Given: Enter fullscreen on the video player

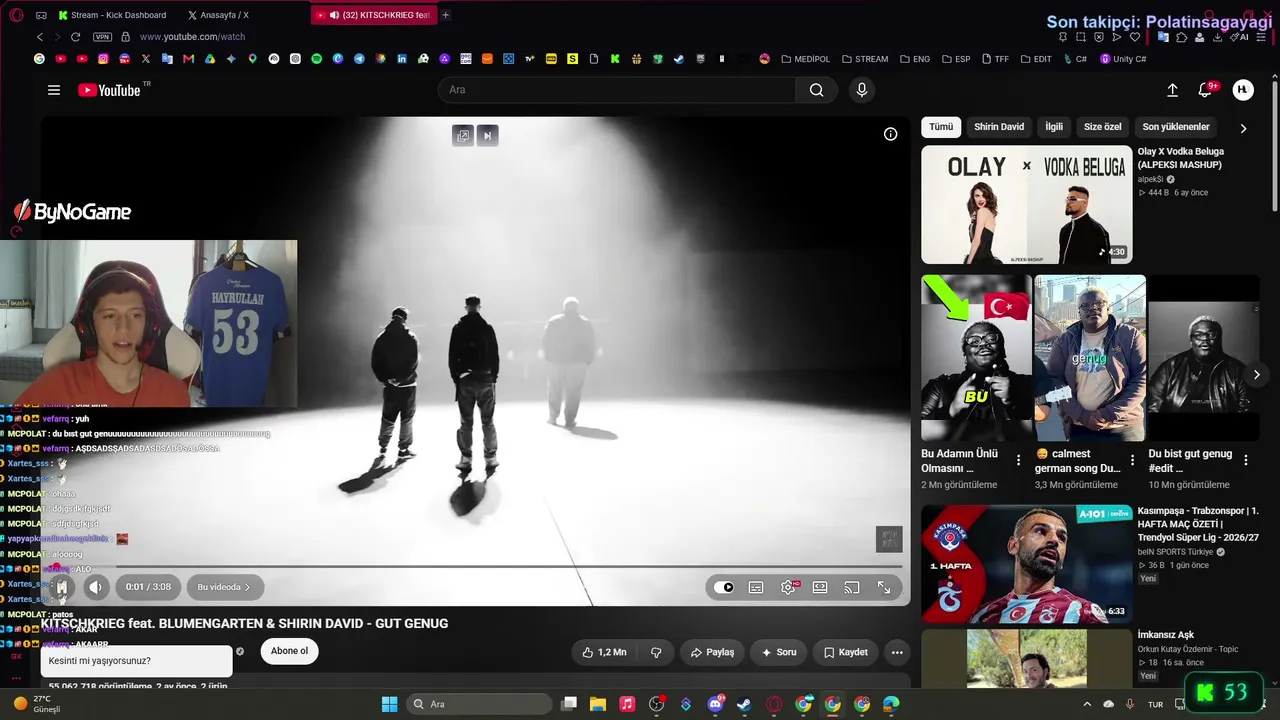Looking at the screenshot, I should (884, 587).
